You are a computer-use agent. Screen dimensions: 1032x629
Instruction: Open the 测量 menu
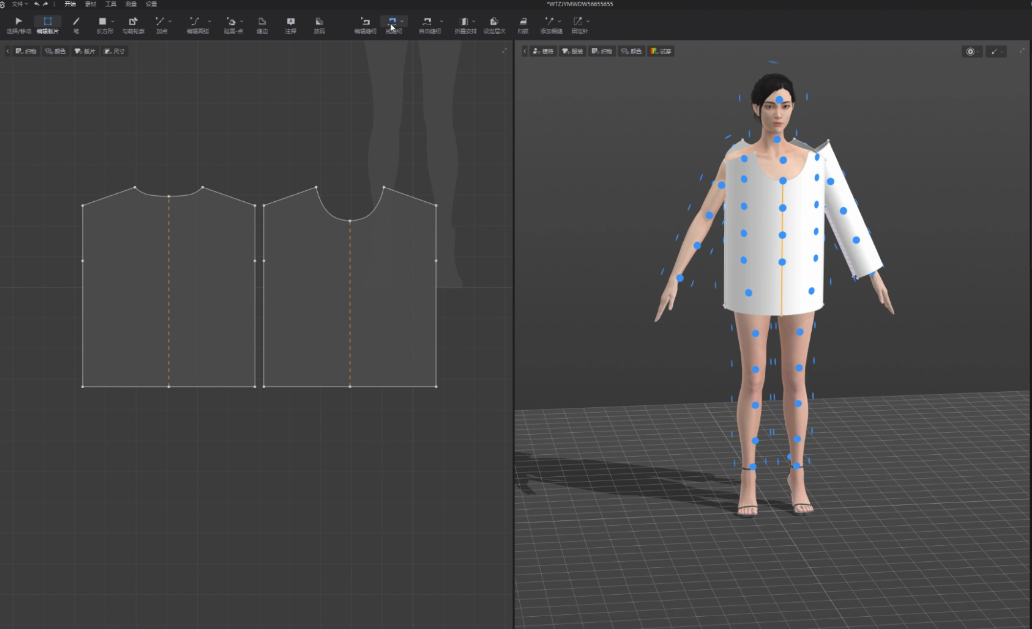pos(131,4)
